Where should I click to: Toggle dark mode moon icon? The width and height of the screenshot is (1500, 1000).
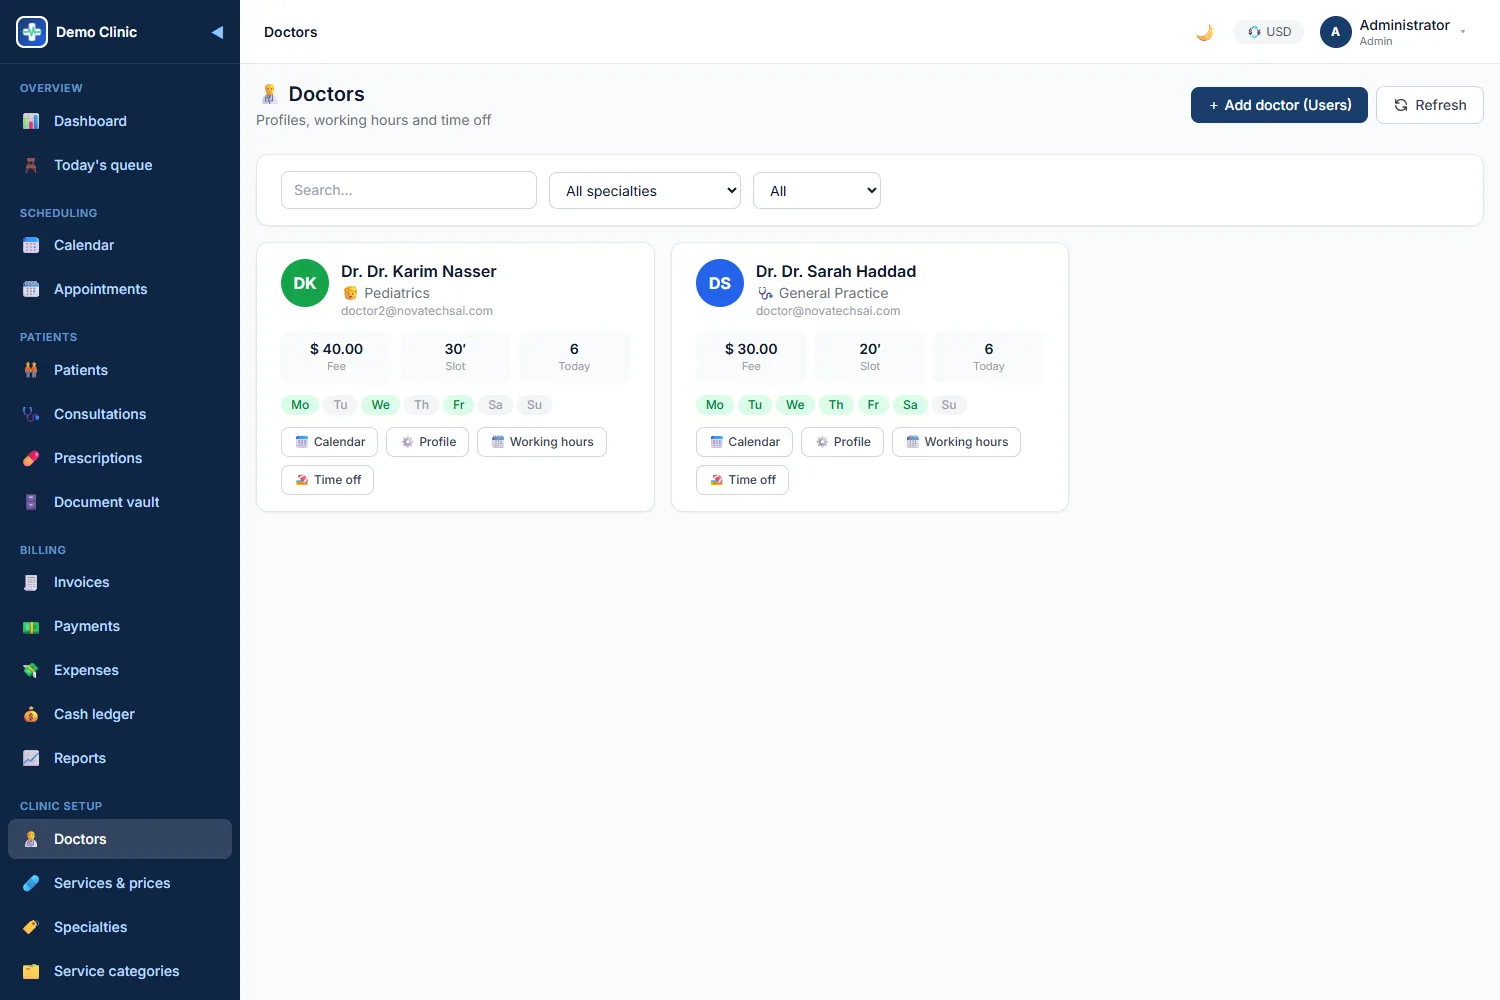pos(1205,32)
